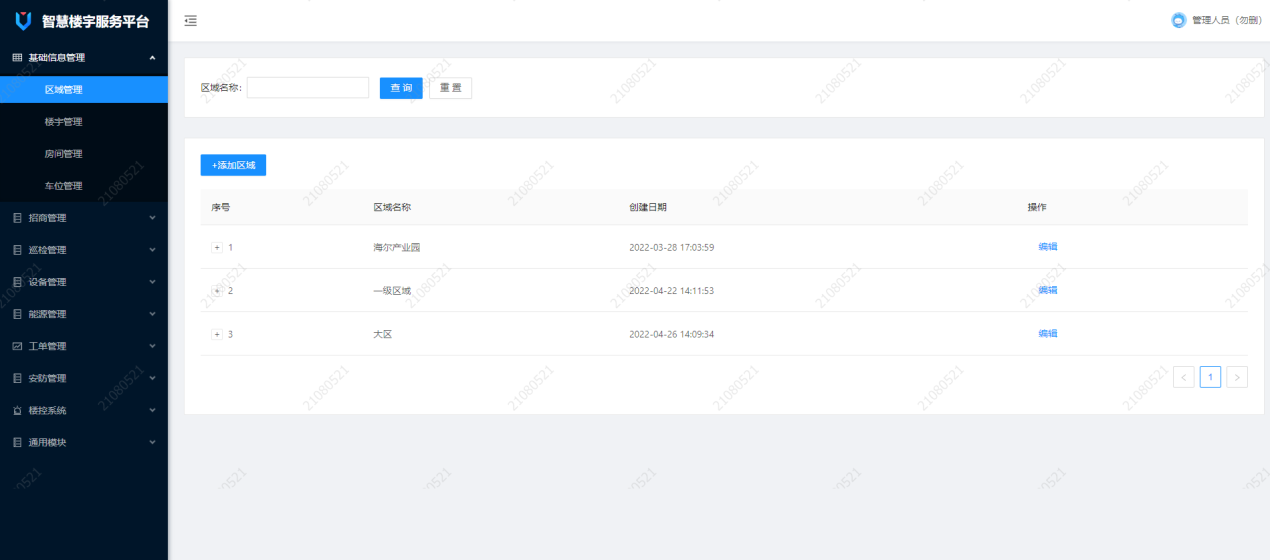Screen dimensions: 1270x560
Task: Focus the 区域名称 input field
Action: (308, 88)
